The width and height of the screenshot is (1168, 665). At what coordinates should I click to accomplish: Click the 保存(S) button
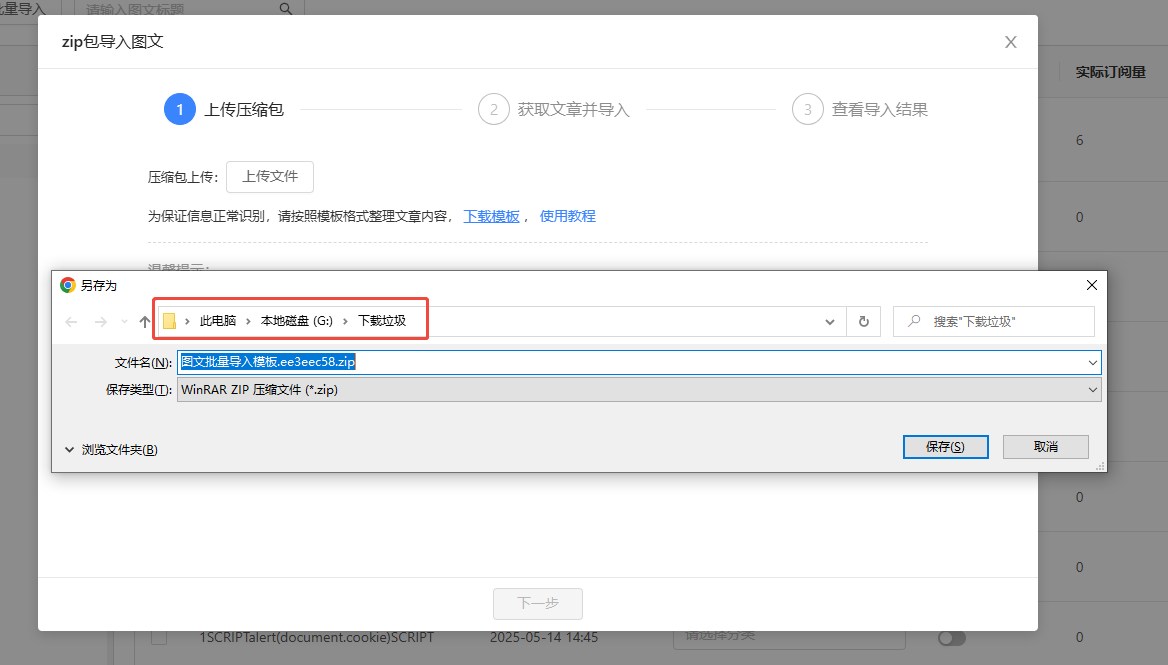coord(945,447)
